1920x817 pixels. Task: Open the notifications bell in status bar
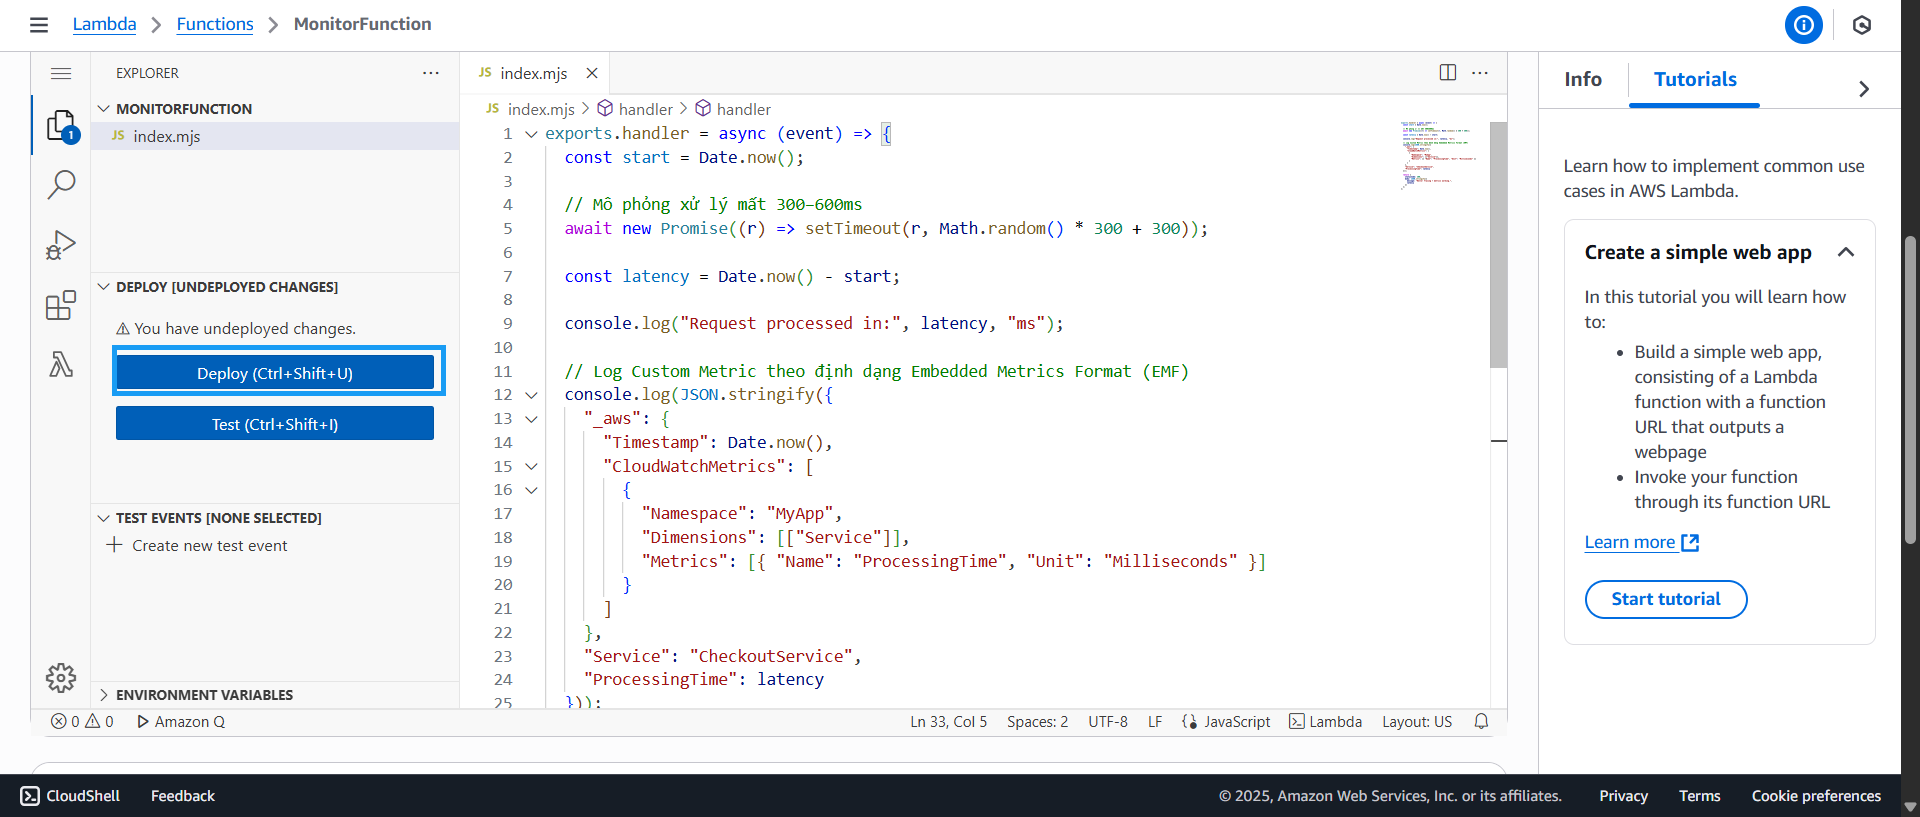tap(1481, 722)
